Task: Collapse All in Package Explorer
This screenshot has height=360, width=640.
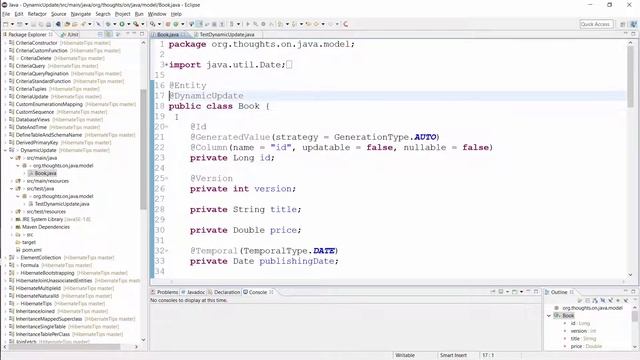Action: point(100,35)
